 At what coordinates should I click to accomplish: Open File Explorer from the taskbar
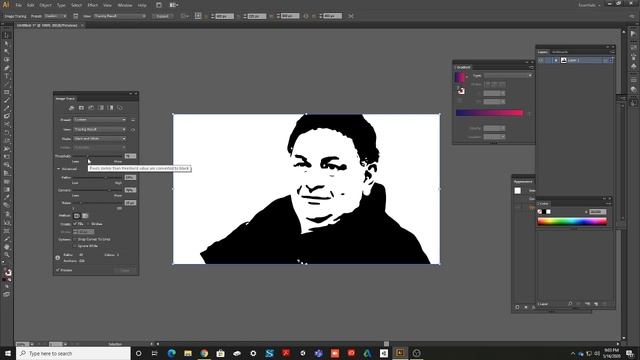[x=188, y=353]
